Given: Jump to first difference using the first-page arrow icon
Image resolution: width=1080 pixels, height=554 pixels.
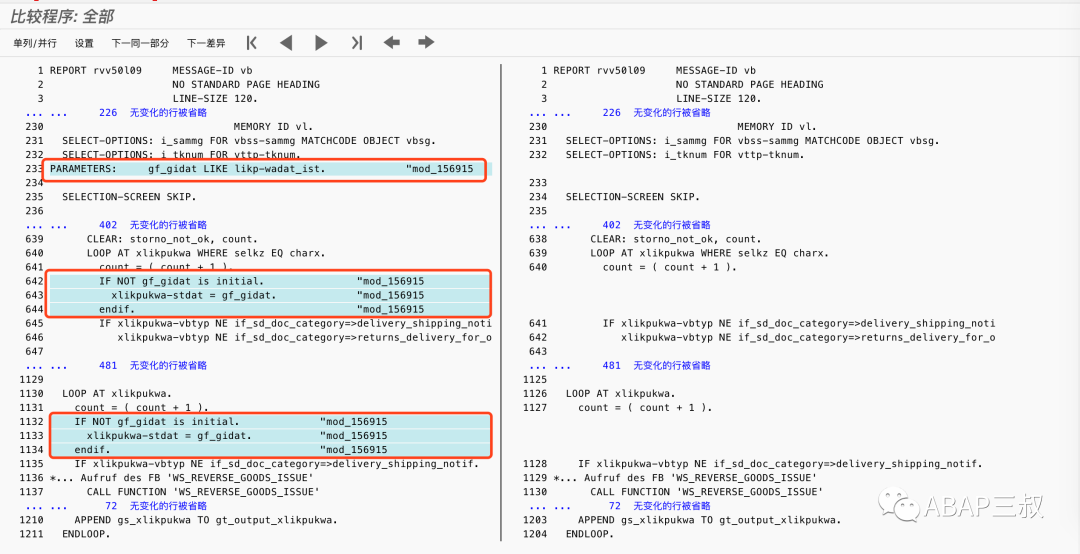Looking at the screenshot, I should click(x=251, y=43).
